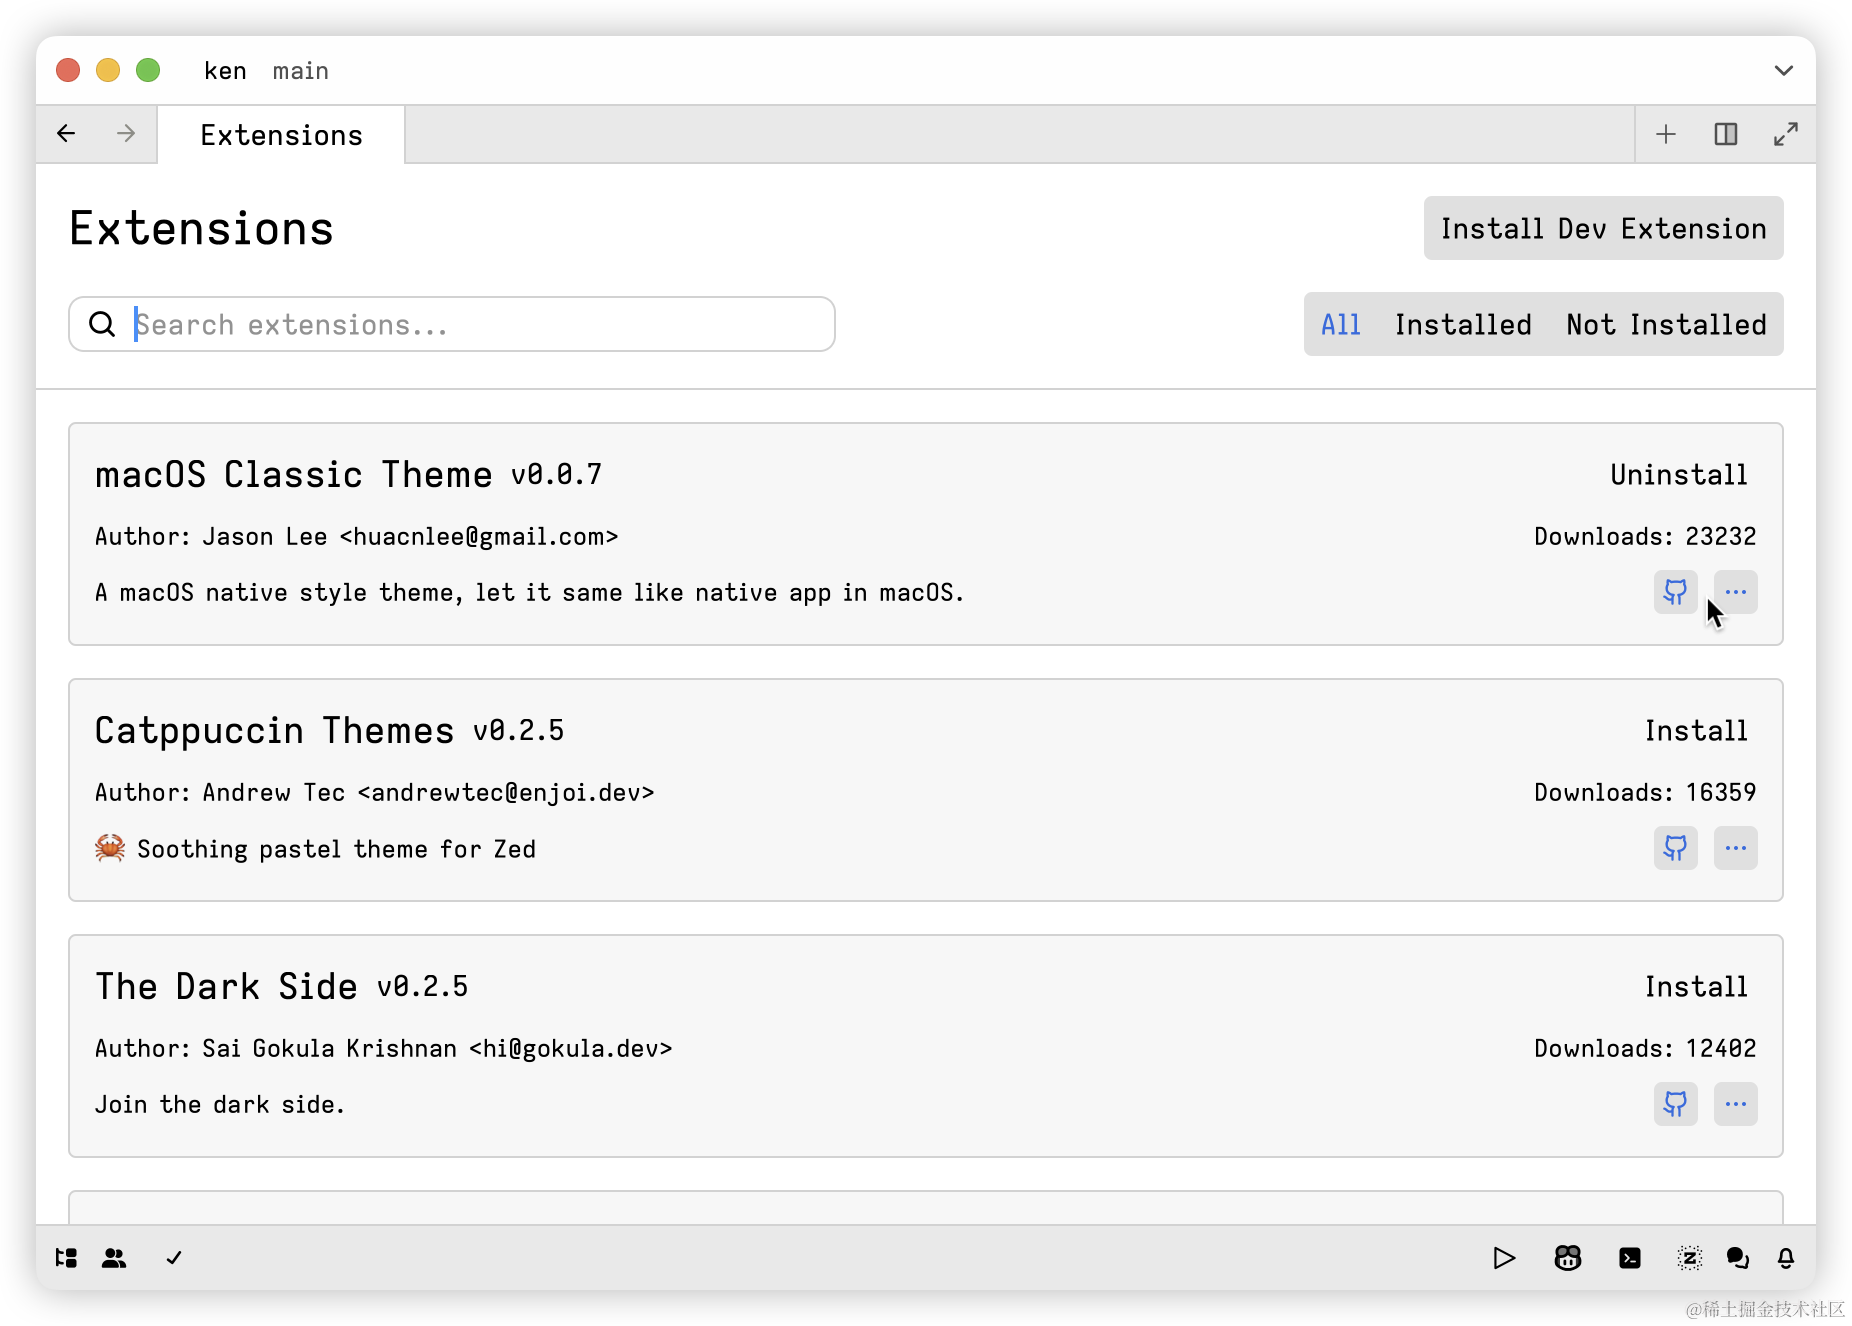Open the GitHub repository for The Dark Side
The width and height of the screenshot is (1852, 1326).
(x=1675, y=1104)
